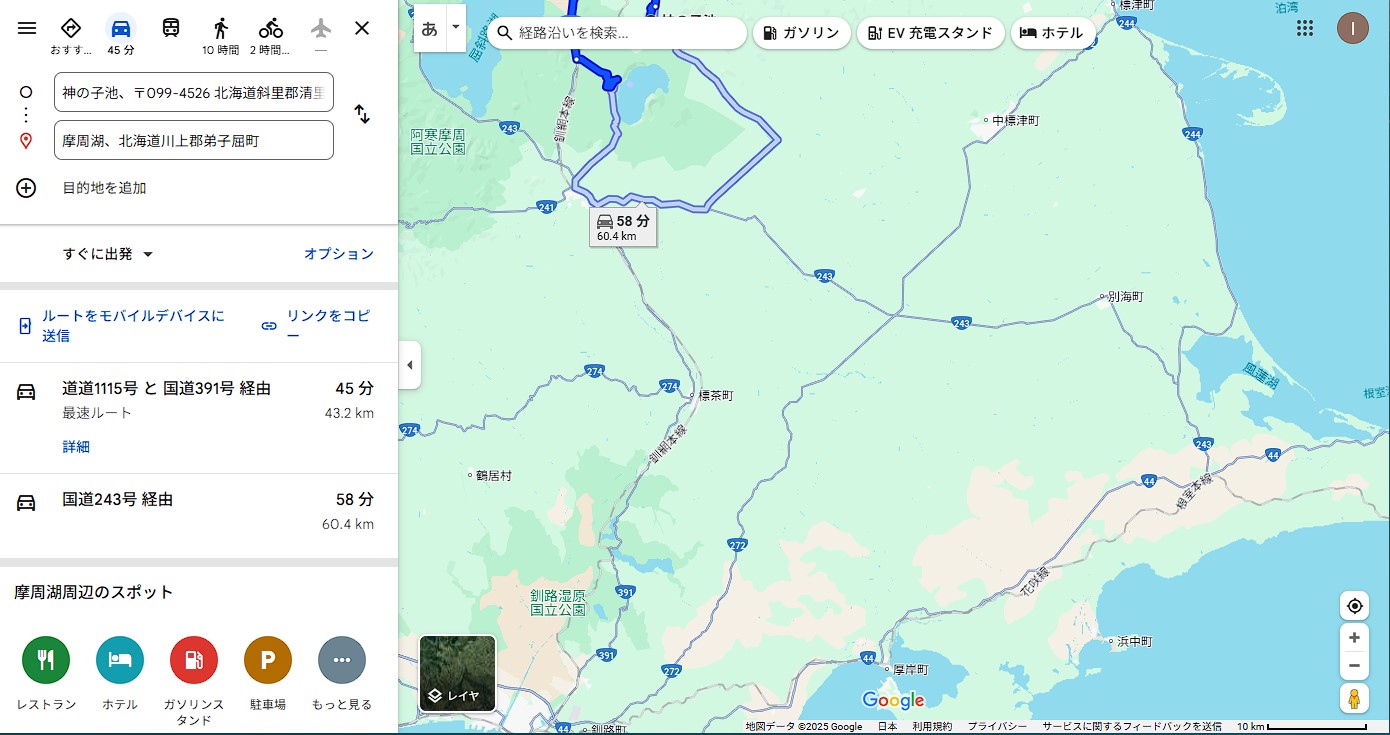Zoom out on the map
This screenshot has width=1390, height=735.
point(1354,665)
